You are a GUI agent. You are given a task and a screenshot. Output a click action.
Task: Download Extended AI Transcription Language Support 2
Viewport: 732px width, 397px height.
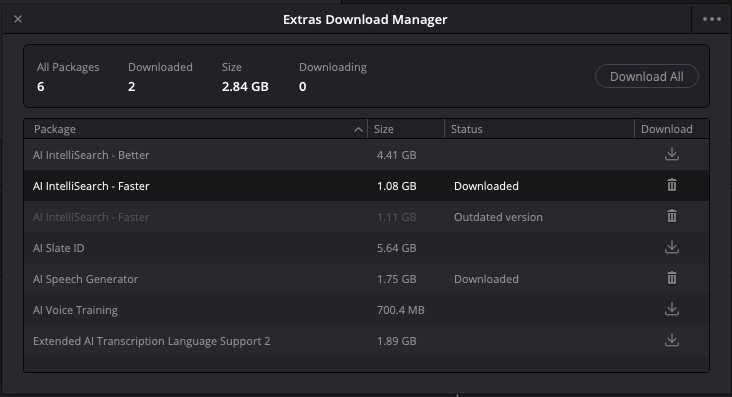[672, 340]
